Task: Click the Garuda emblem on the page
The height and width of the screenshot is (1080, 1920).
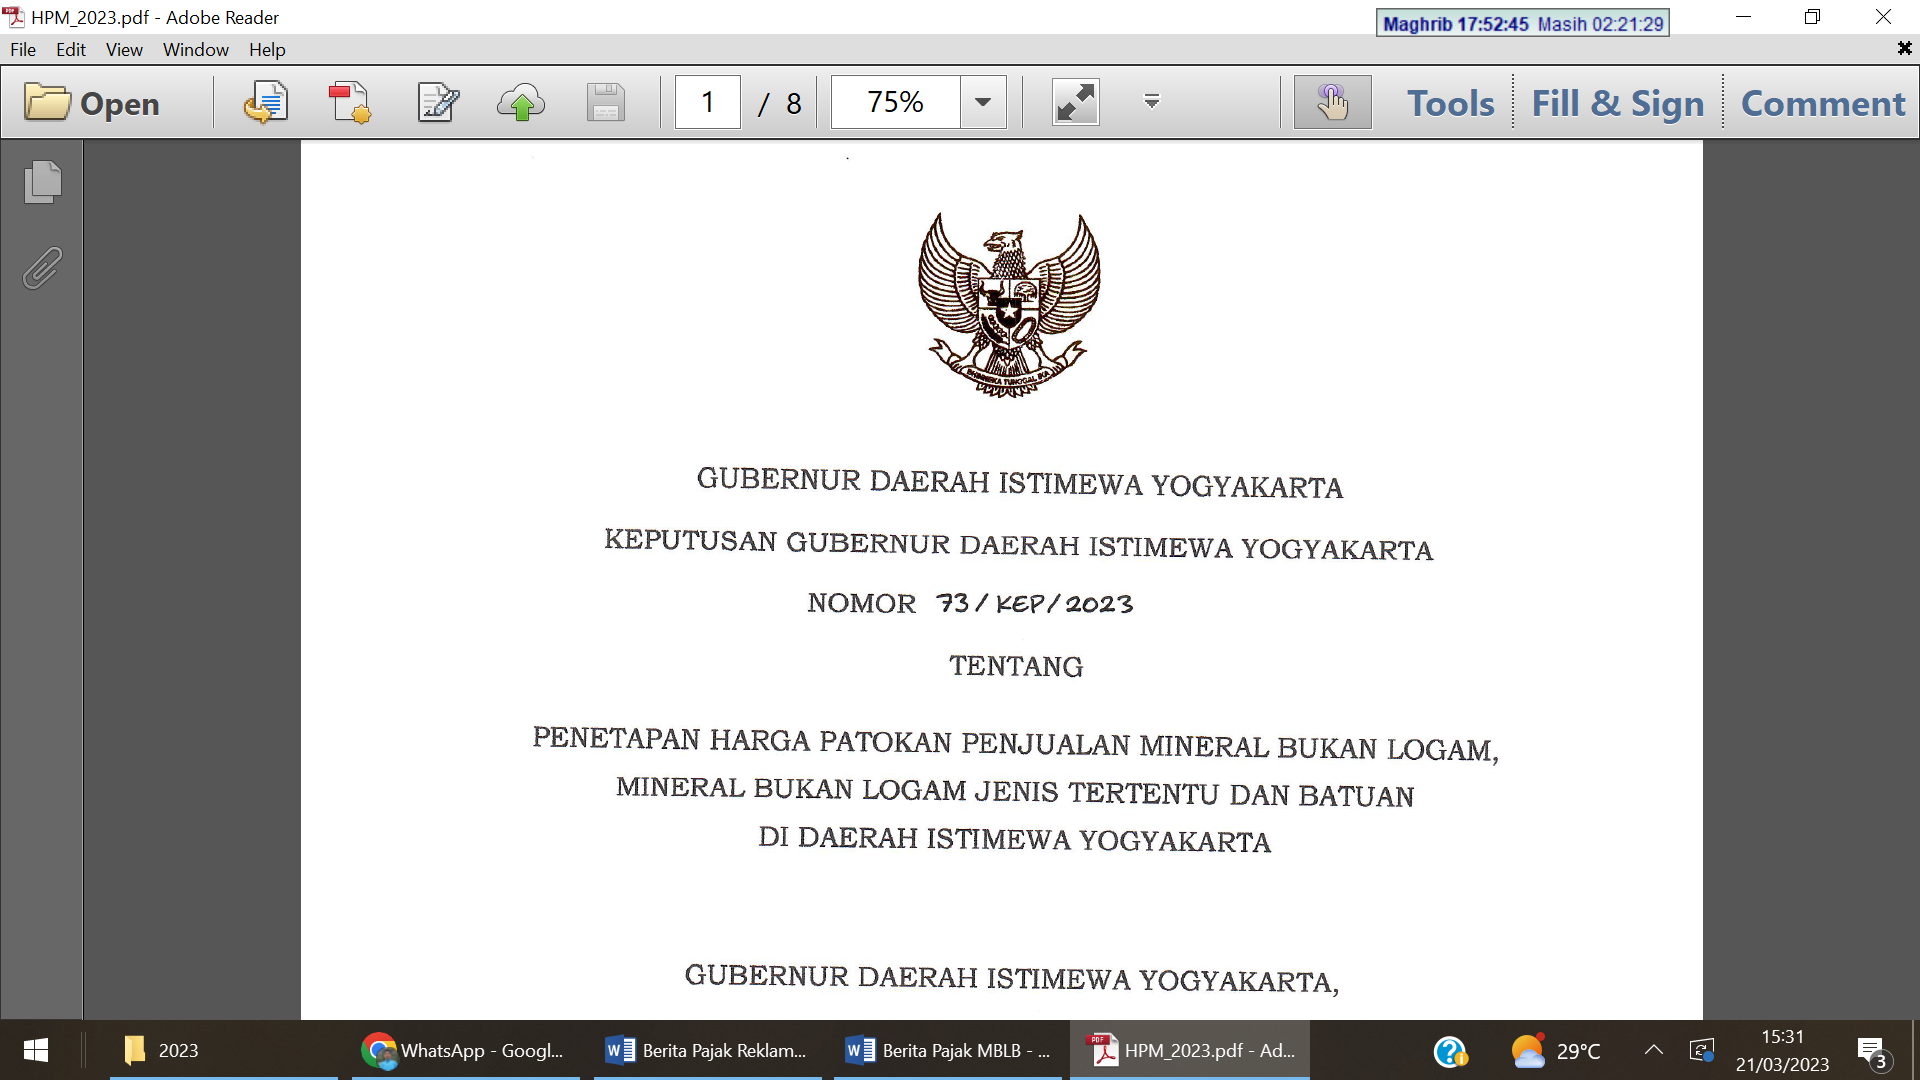Action: (1008, 305)
